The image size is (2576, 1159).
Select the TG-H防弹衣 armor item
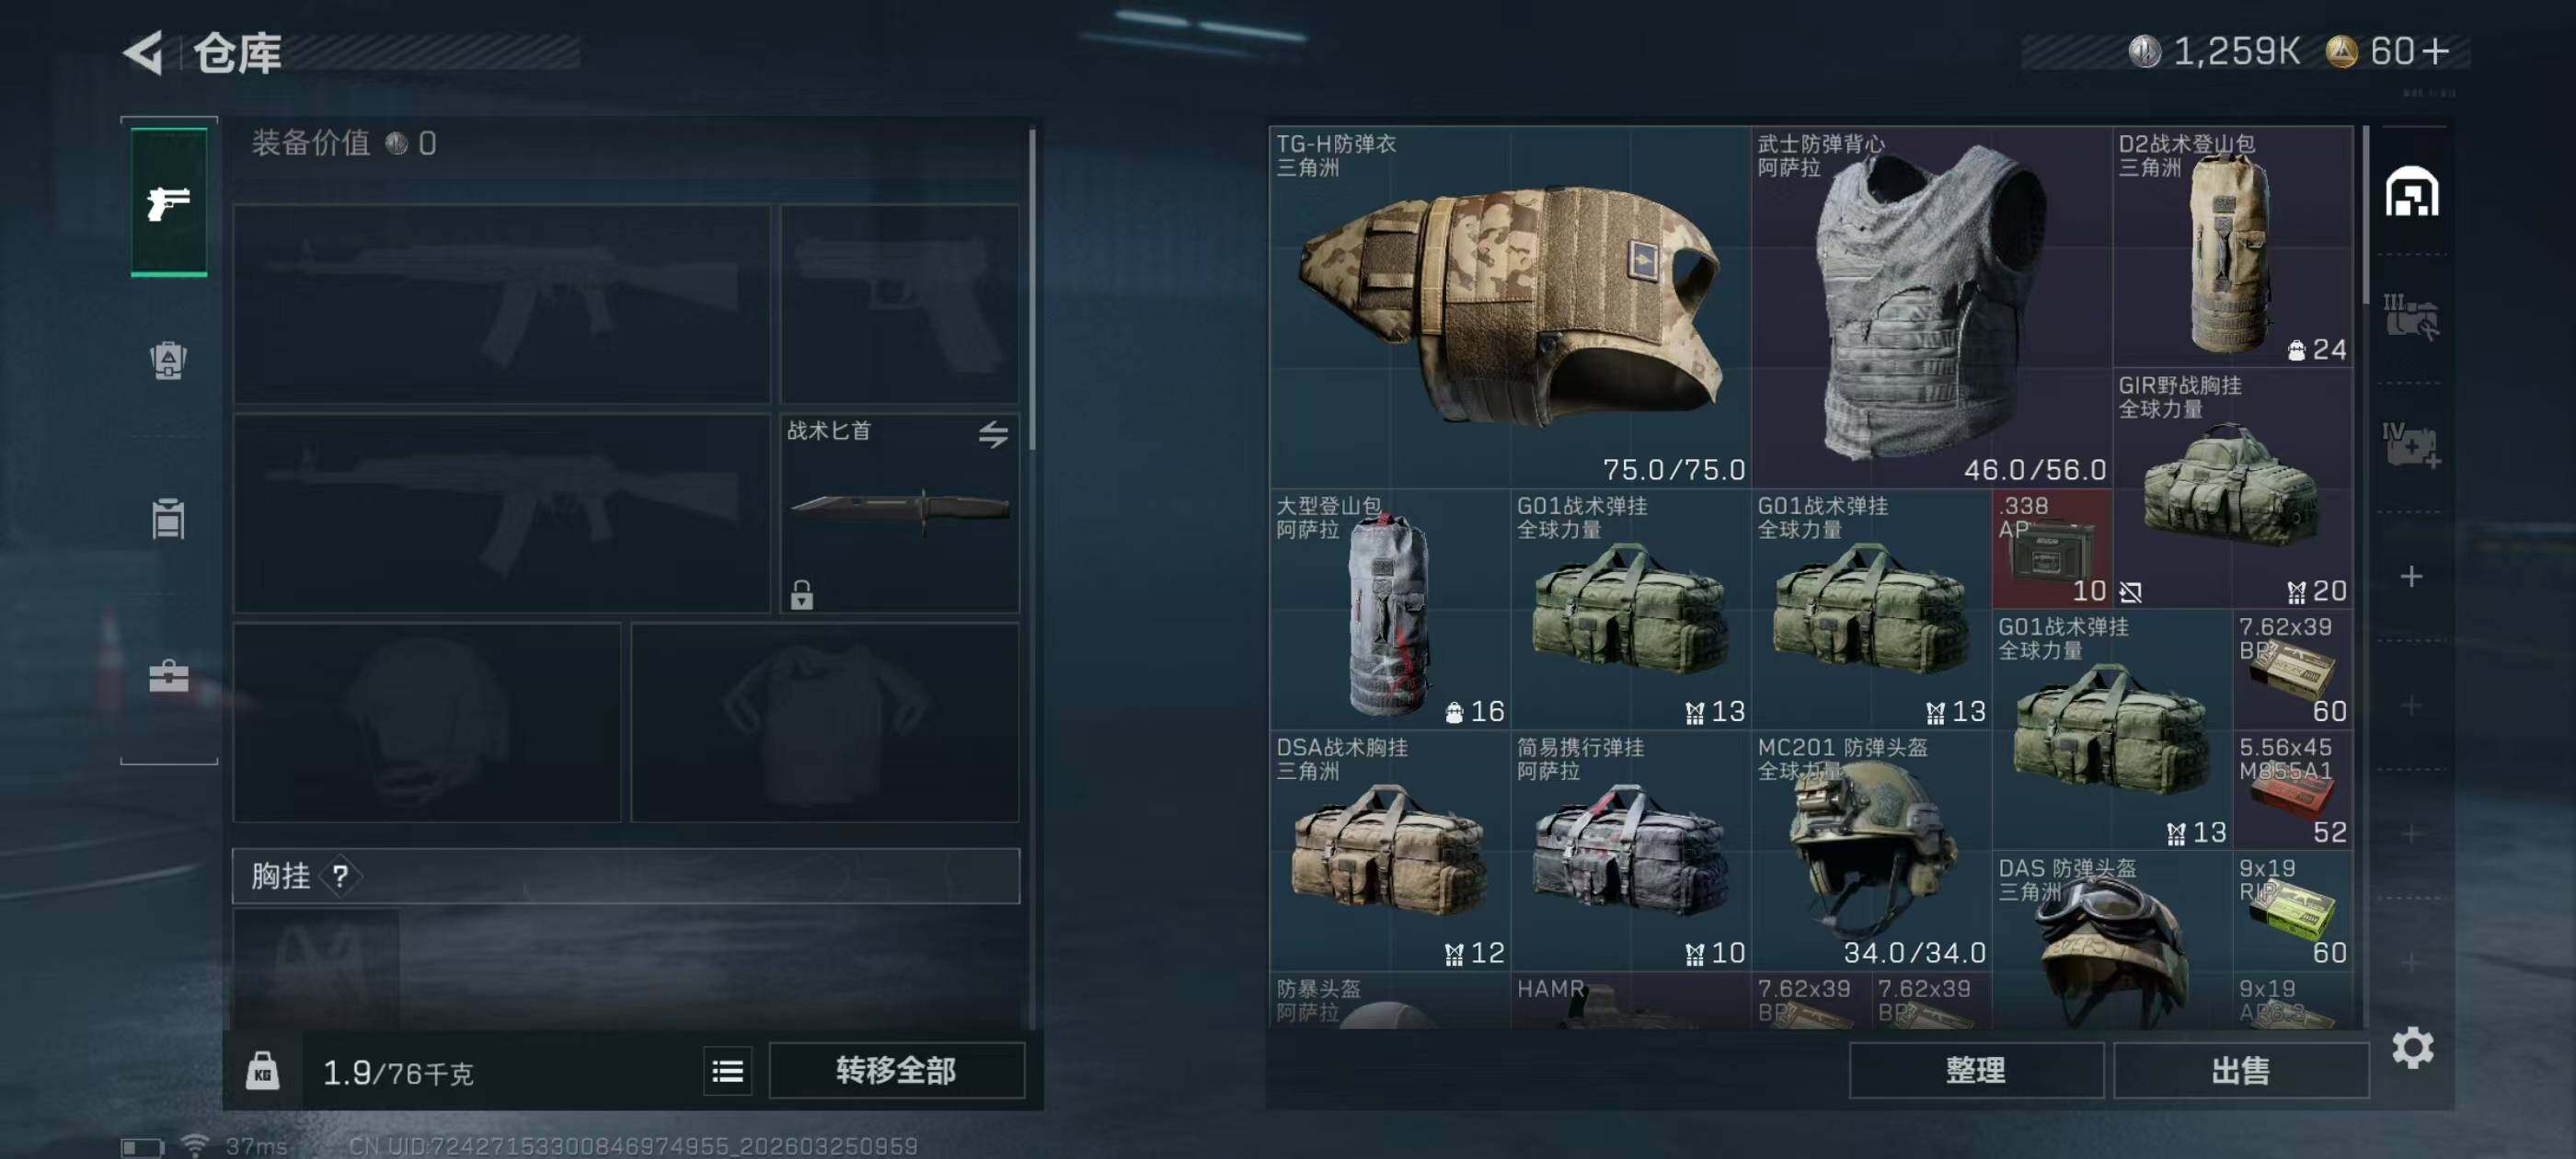coord(1510,307)
